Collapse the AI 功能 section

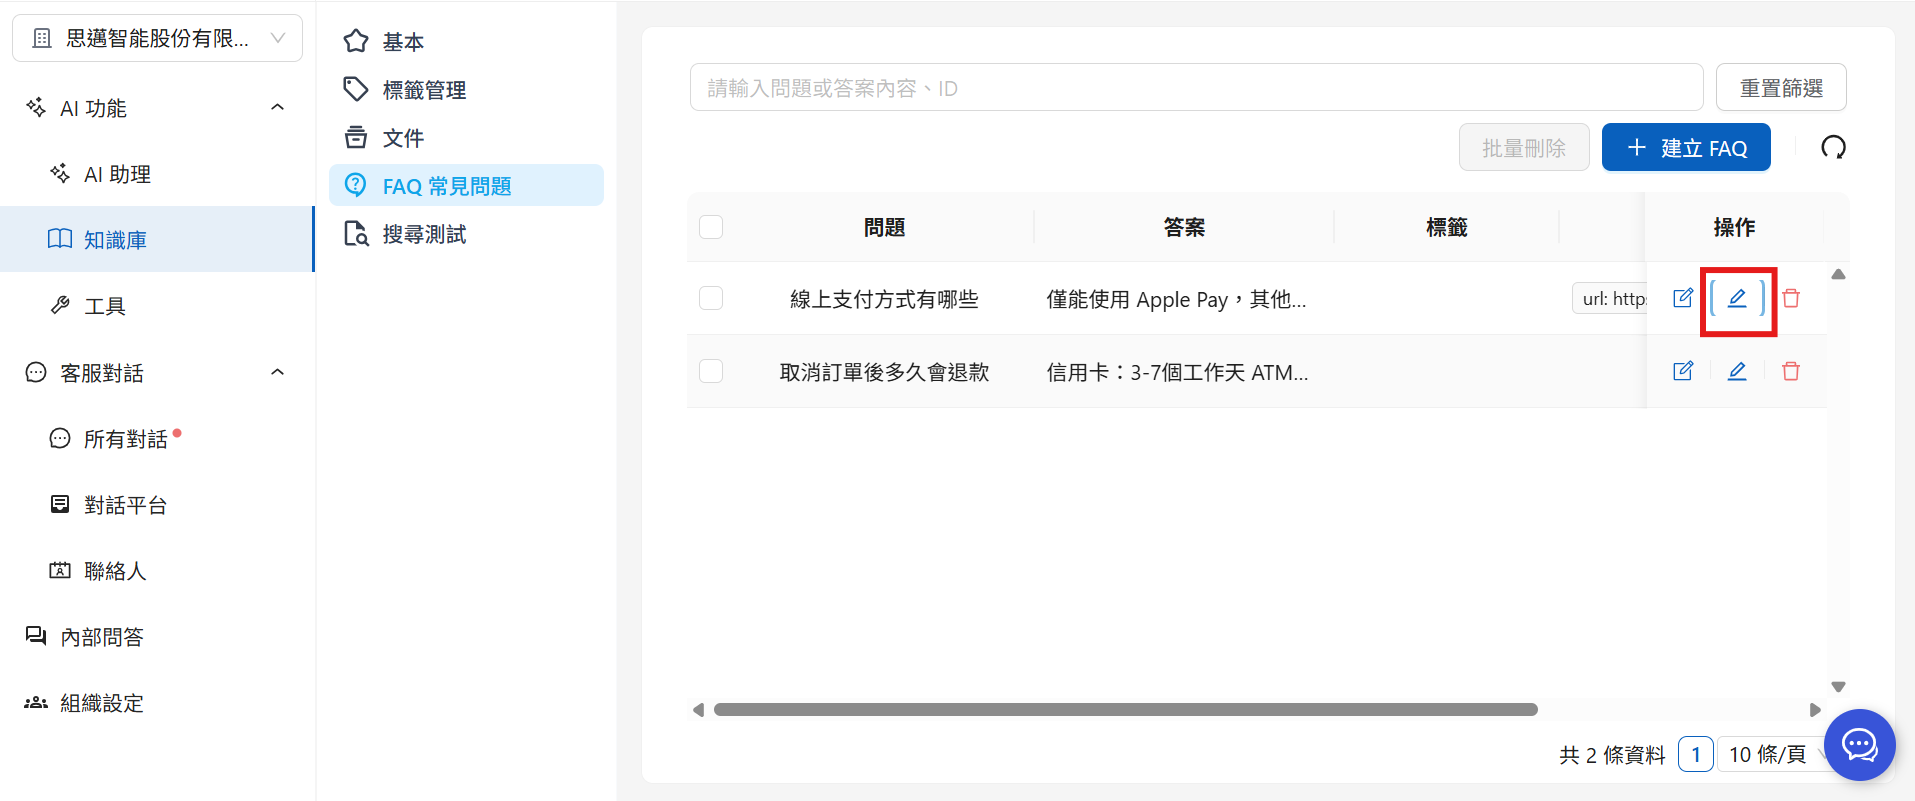pos(278,108)
